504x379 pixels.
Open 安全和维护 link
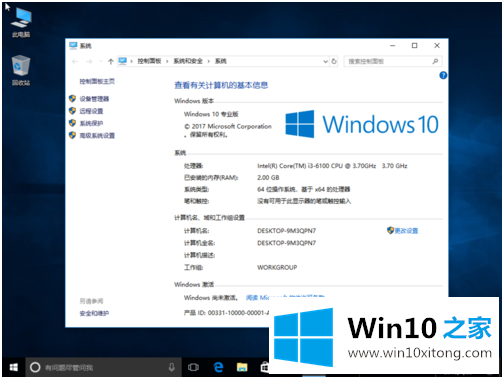click(x=94, y=313)
